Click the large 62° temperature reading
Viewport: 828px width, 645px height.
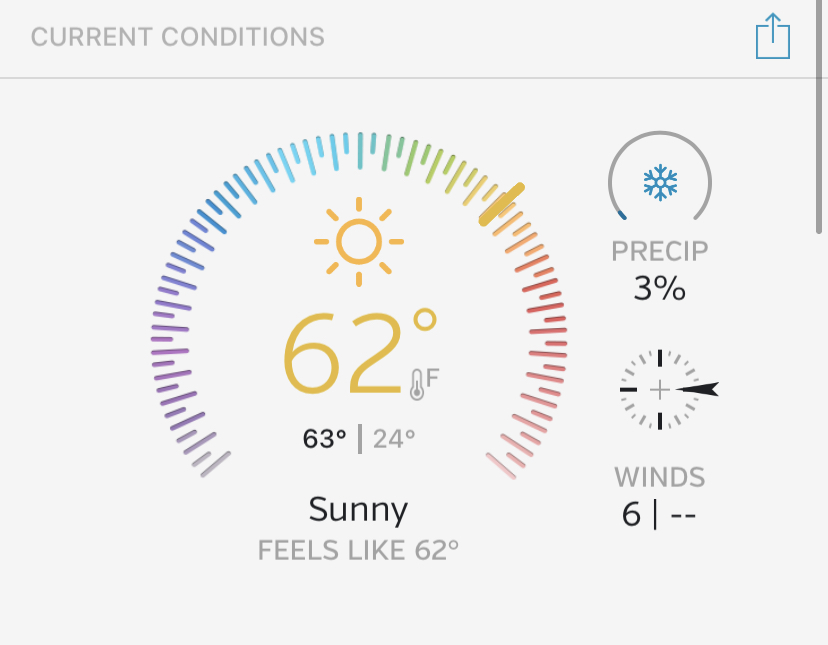click(360, 352)
